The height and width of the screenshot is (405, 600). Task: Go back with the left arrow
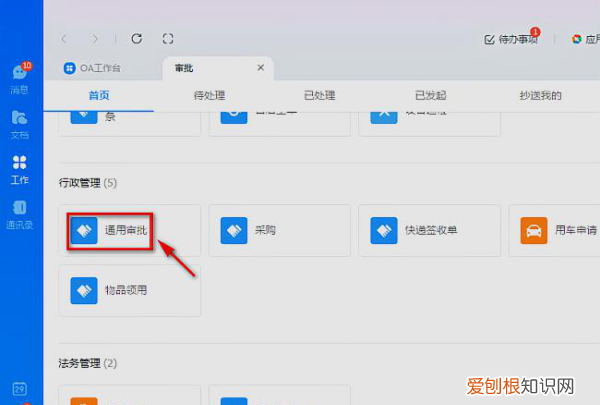tap(64, 39)
